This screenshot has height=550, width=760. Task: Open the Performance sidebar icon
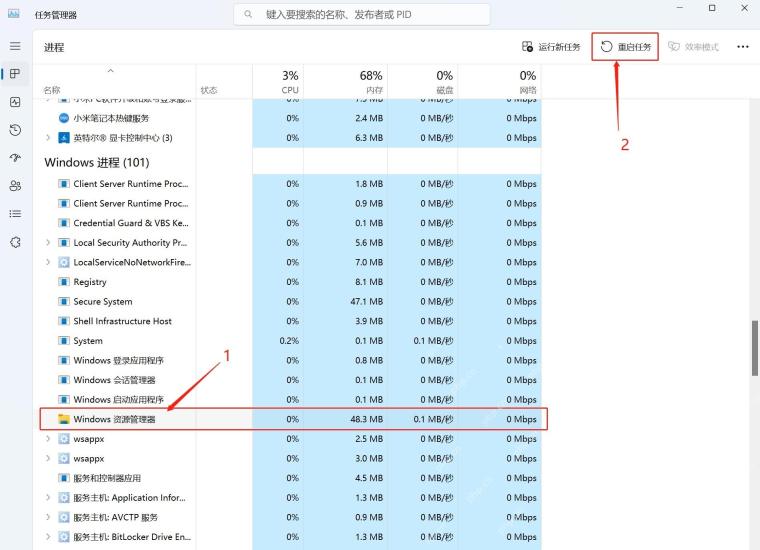click(15, 102)
